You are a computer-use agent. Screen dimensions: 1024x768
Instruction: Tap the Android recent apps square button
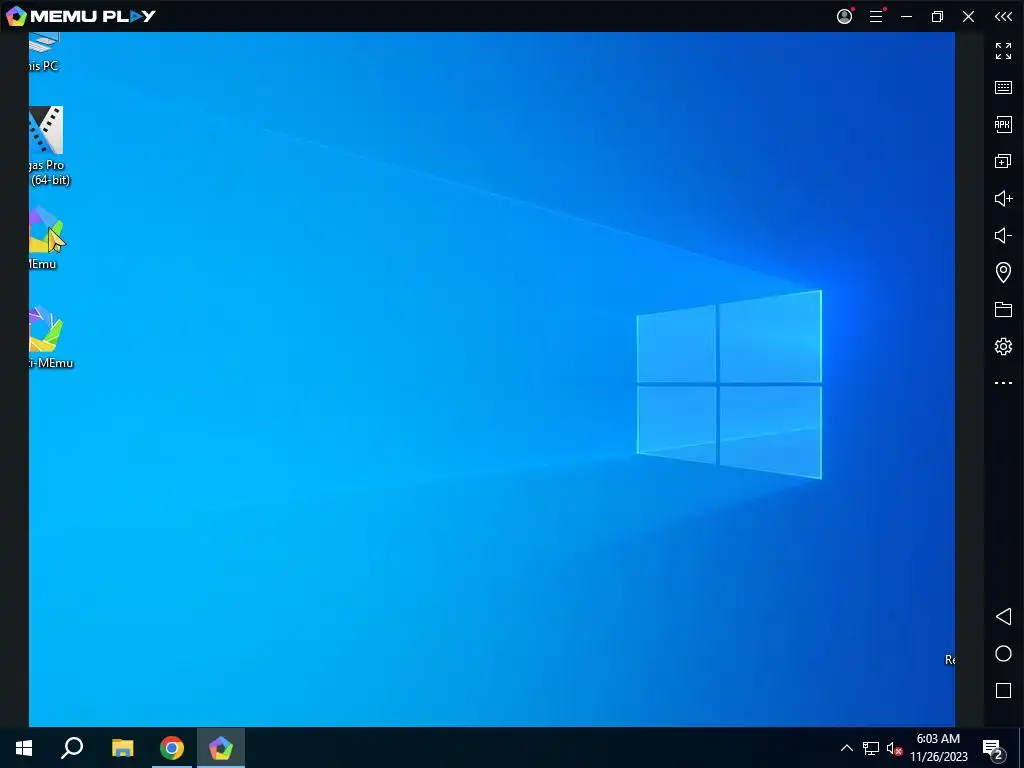(1003, 690)
